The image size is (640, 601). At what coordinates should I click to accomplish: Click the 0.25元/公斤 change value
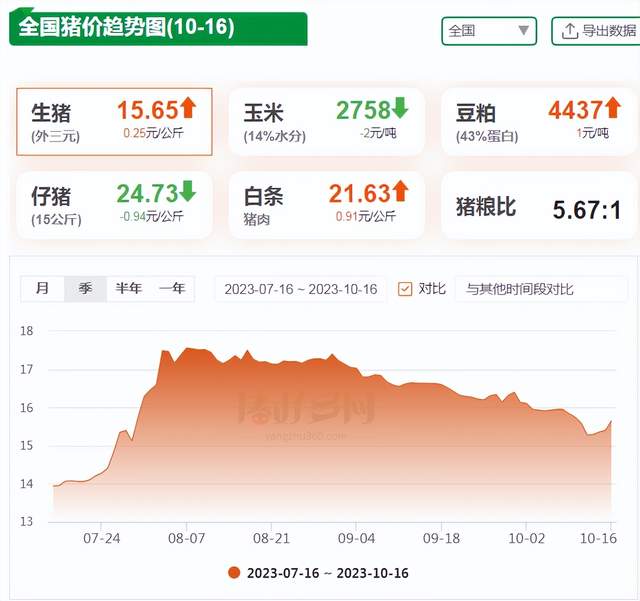153,133
